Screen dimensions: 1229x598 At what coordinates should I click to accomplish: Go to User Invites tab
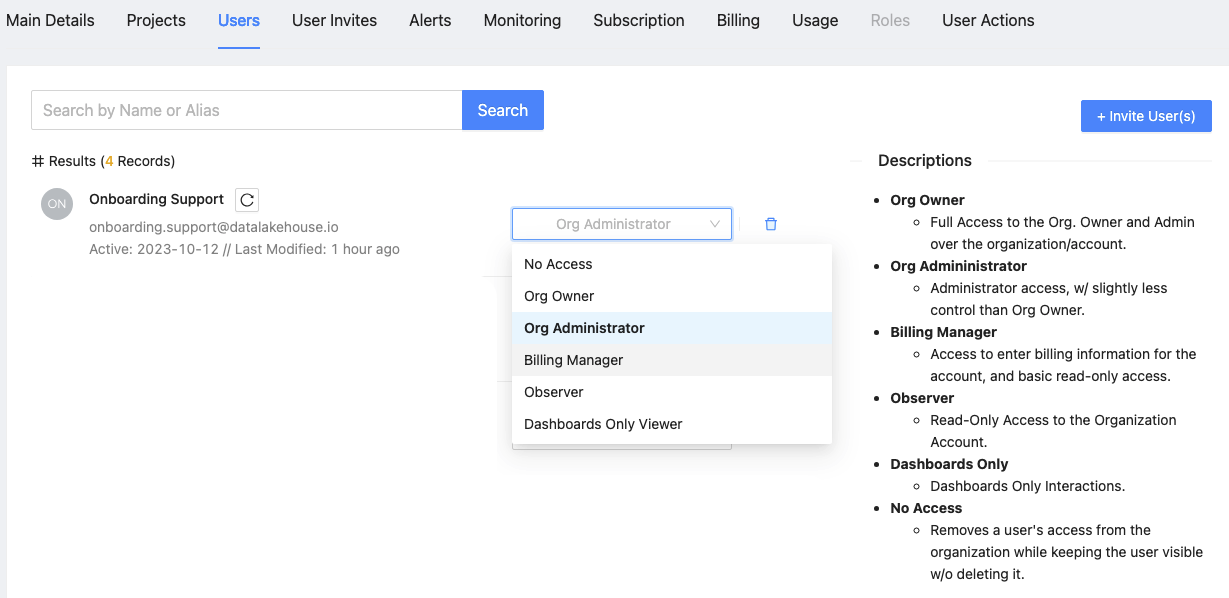click(x=334, y=20)
